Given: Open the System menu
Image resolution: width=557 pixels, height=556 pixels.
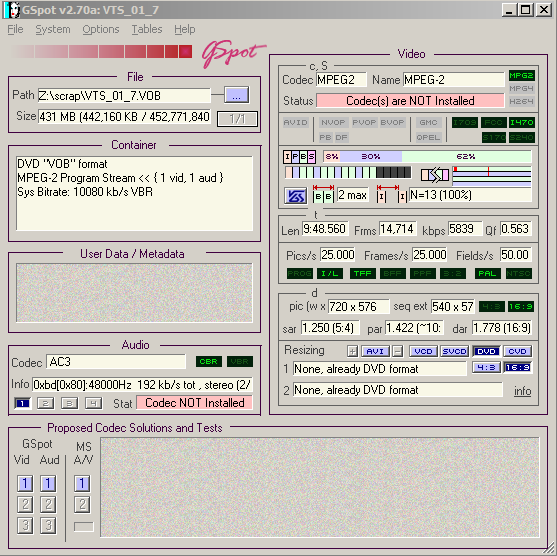Looking at the screenshot, I should click(x=53, y=29).
